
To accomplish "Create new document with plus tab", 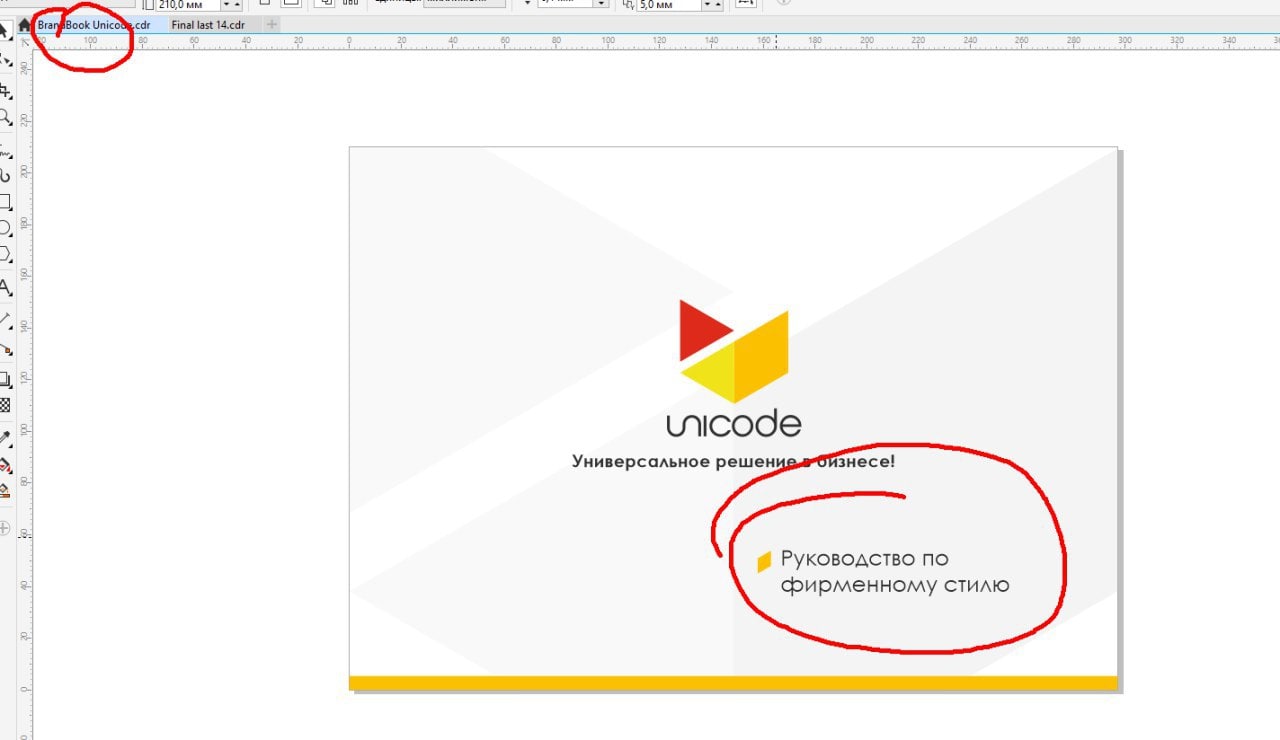I will (x=272, y=24).
